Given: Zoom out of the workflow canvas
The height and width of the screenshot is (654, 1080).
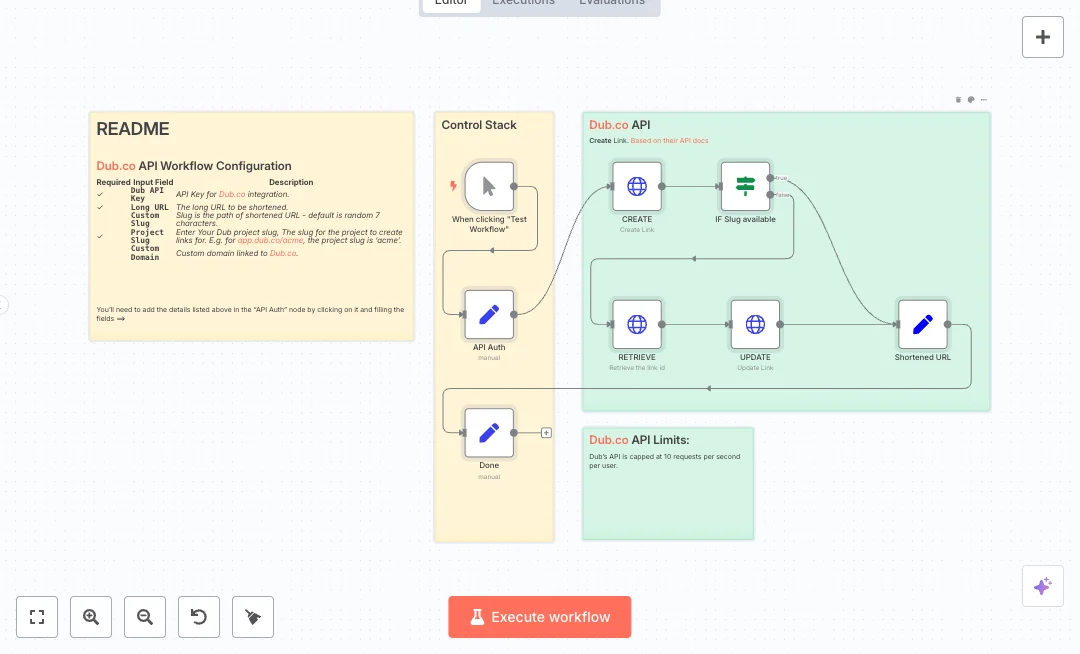Looking at the screenshot, I should pos(145,617).
